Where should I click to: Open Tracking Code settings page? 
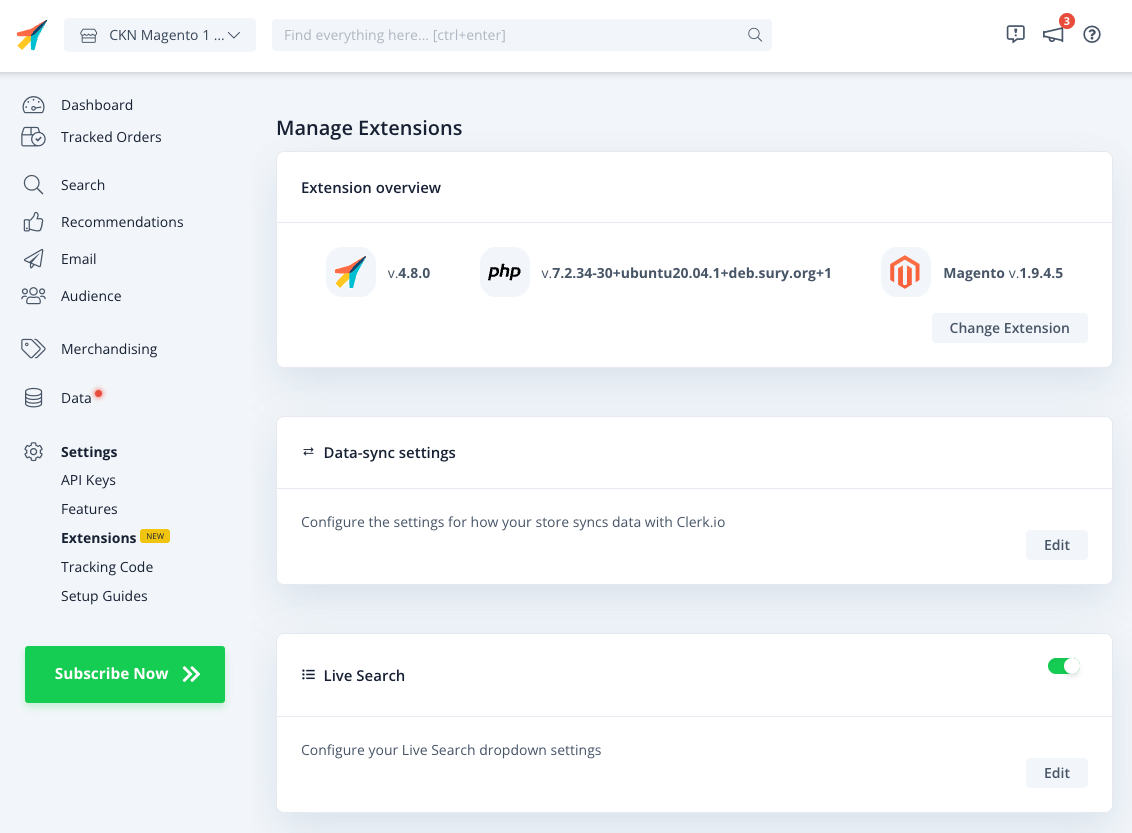tap(107, 567)
